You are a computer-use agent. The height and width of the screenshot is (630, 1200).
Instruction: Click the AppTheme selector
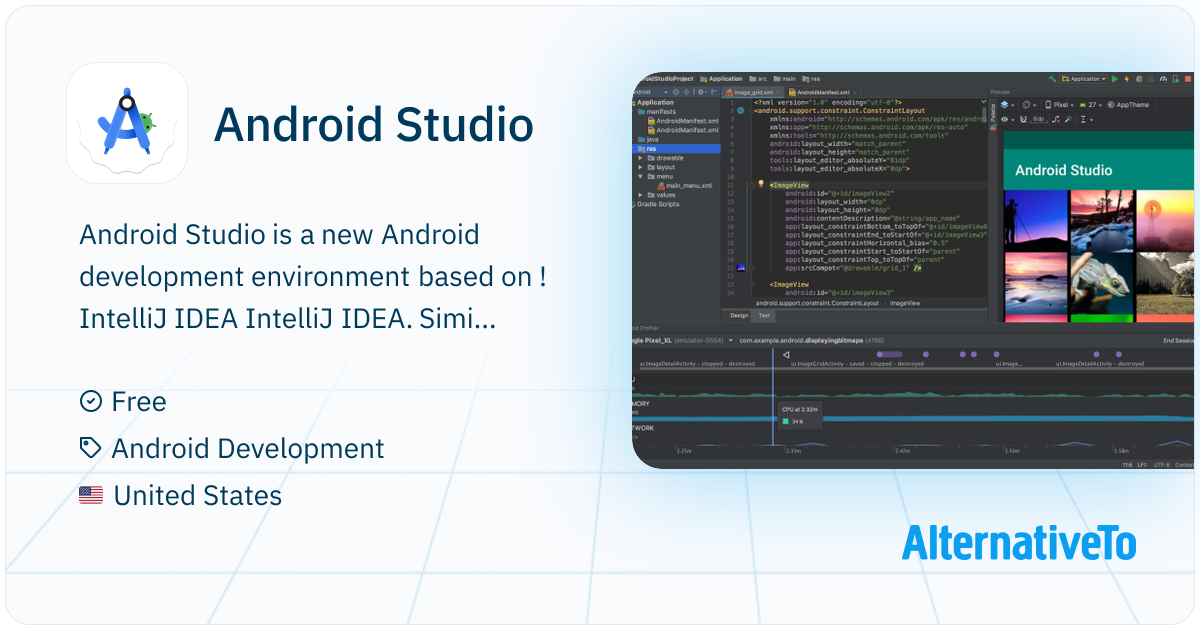click(x=1128, y=104)
